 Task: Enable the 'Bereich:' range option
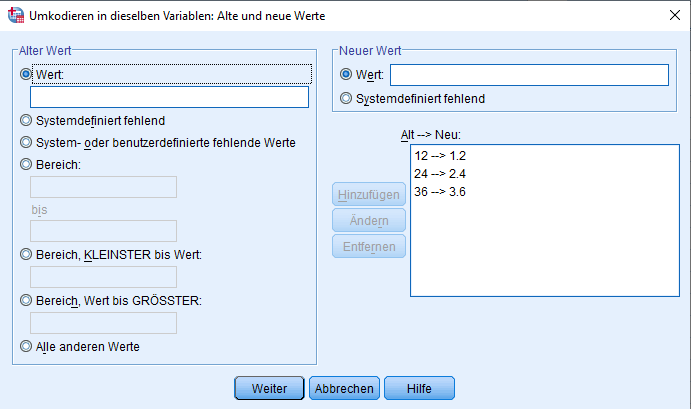click(x=26, y=164)
